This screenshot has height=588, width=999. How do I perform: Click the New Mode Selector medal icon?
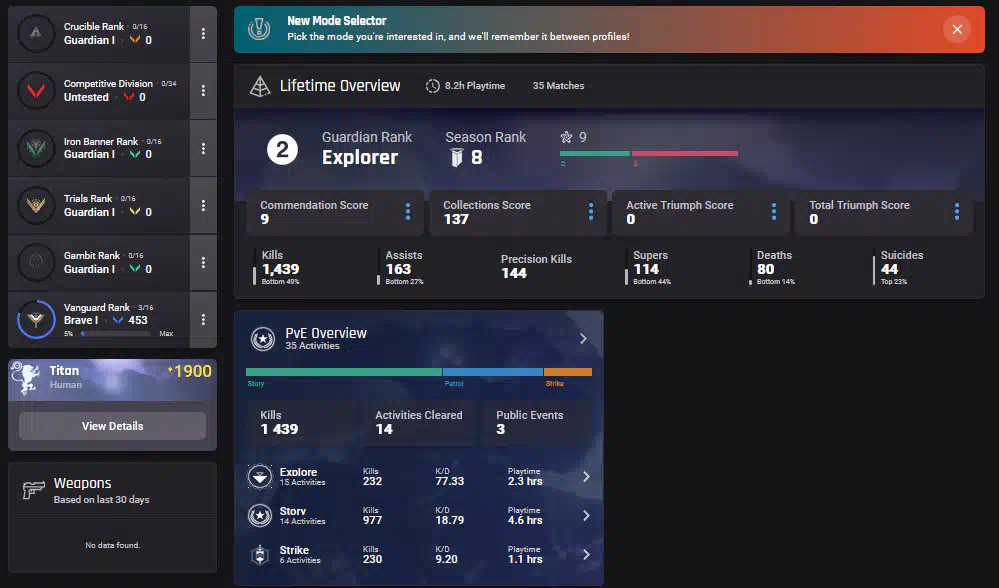pos(259,29)
